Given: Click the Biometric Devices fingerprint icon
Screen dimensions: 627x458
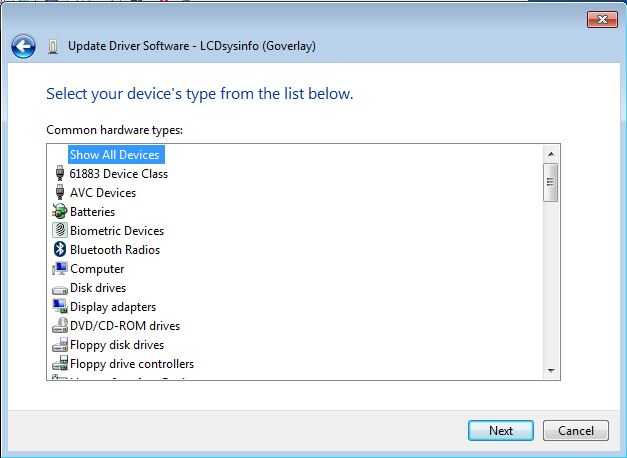Looking at the screenshot, I should tap(59, 231).
